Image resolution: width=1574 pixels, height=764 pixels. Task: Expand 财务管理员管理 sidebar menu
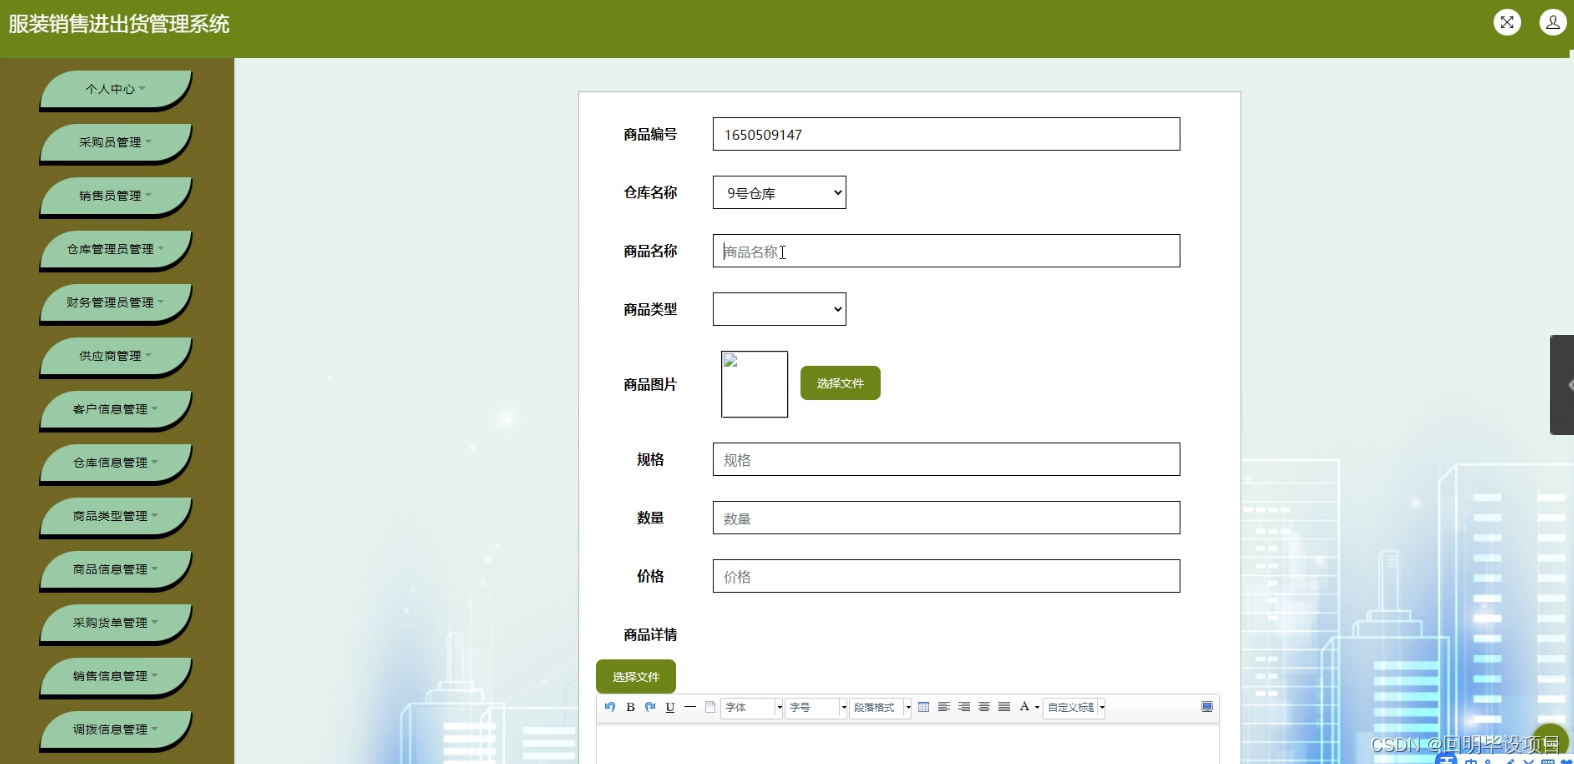pos(115,302)
